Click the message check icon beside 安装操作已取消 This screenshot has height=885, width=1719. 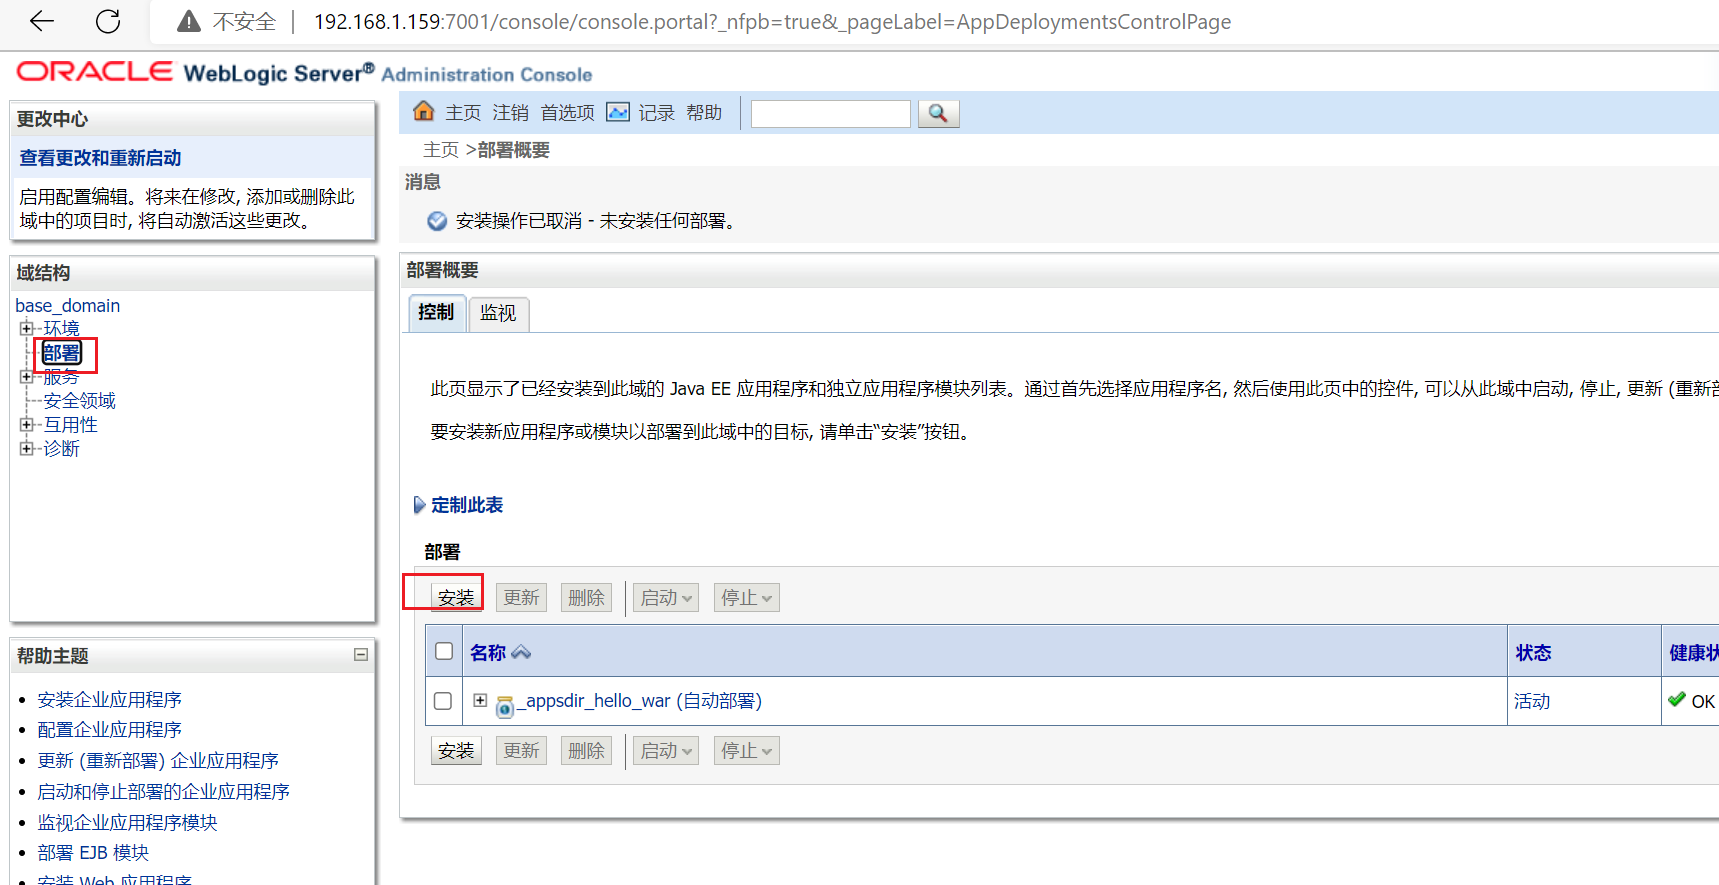[x=437, y=221]
